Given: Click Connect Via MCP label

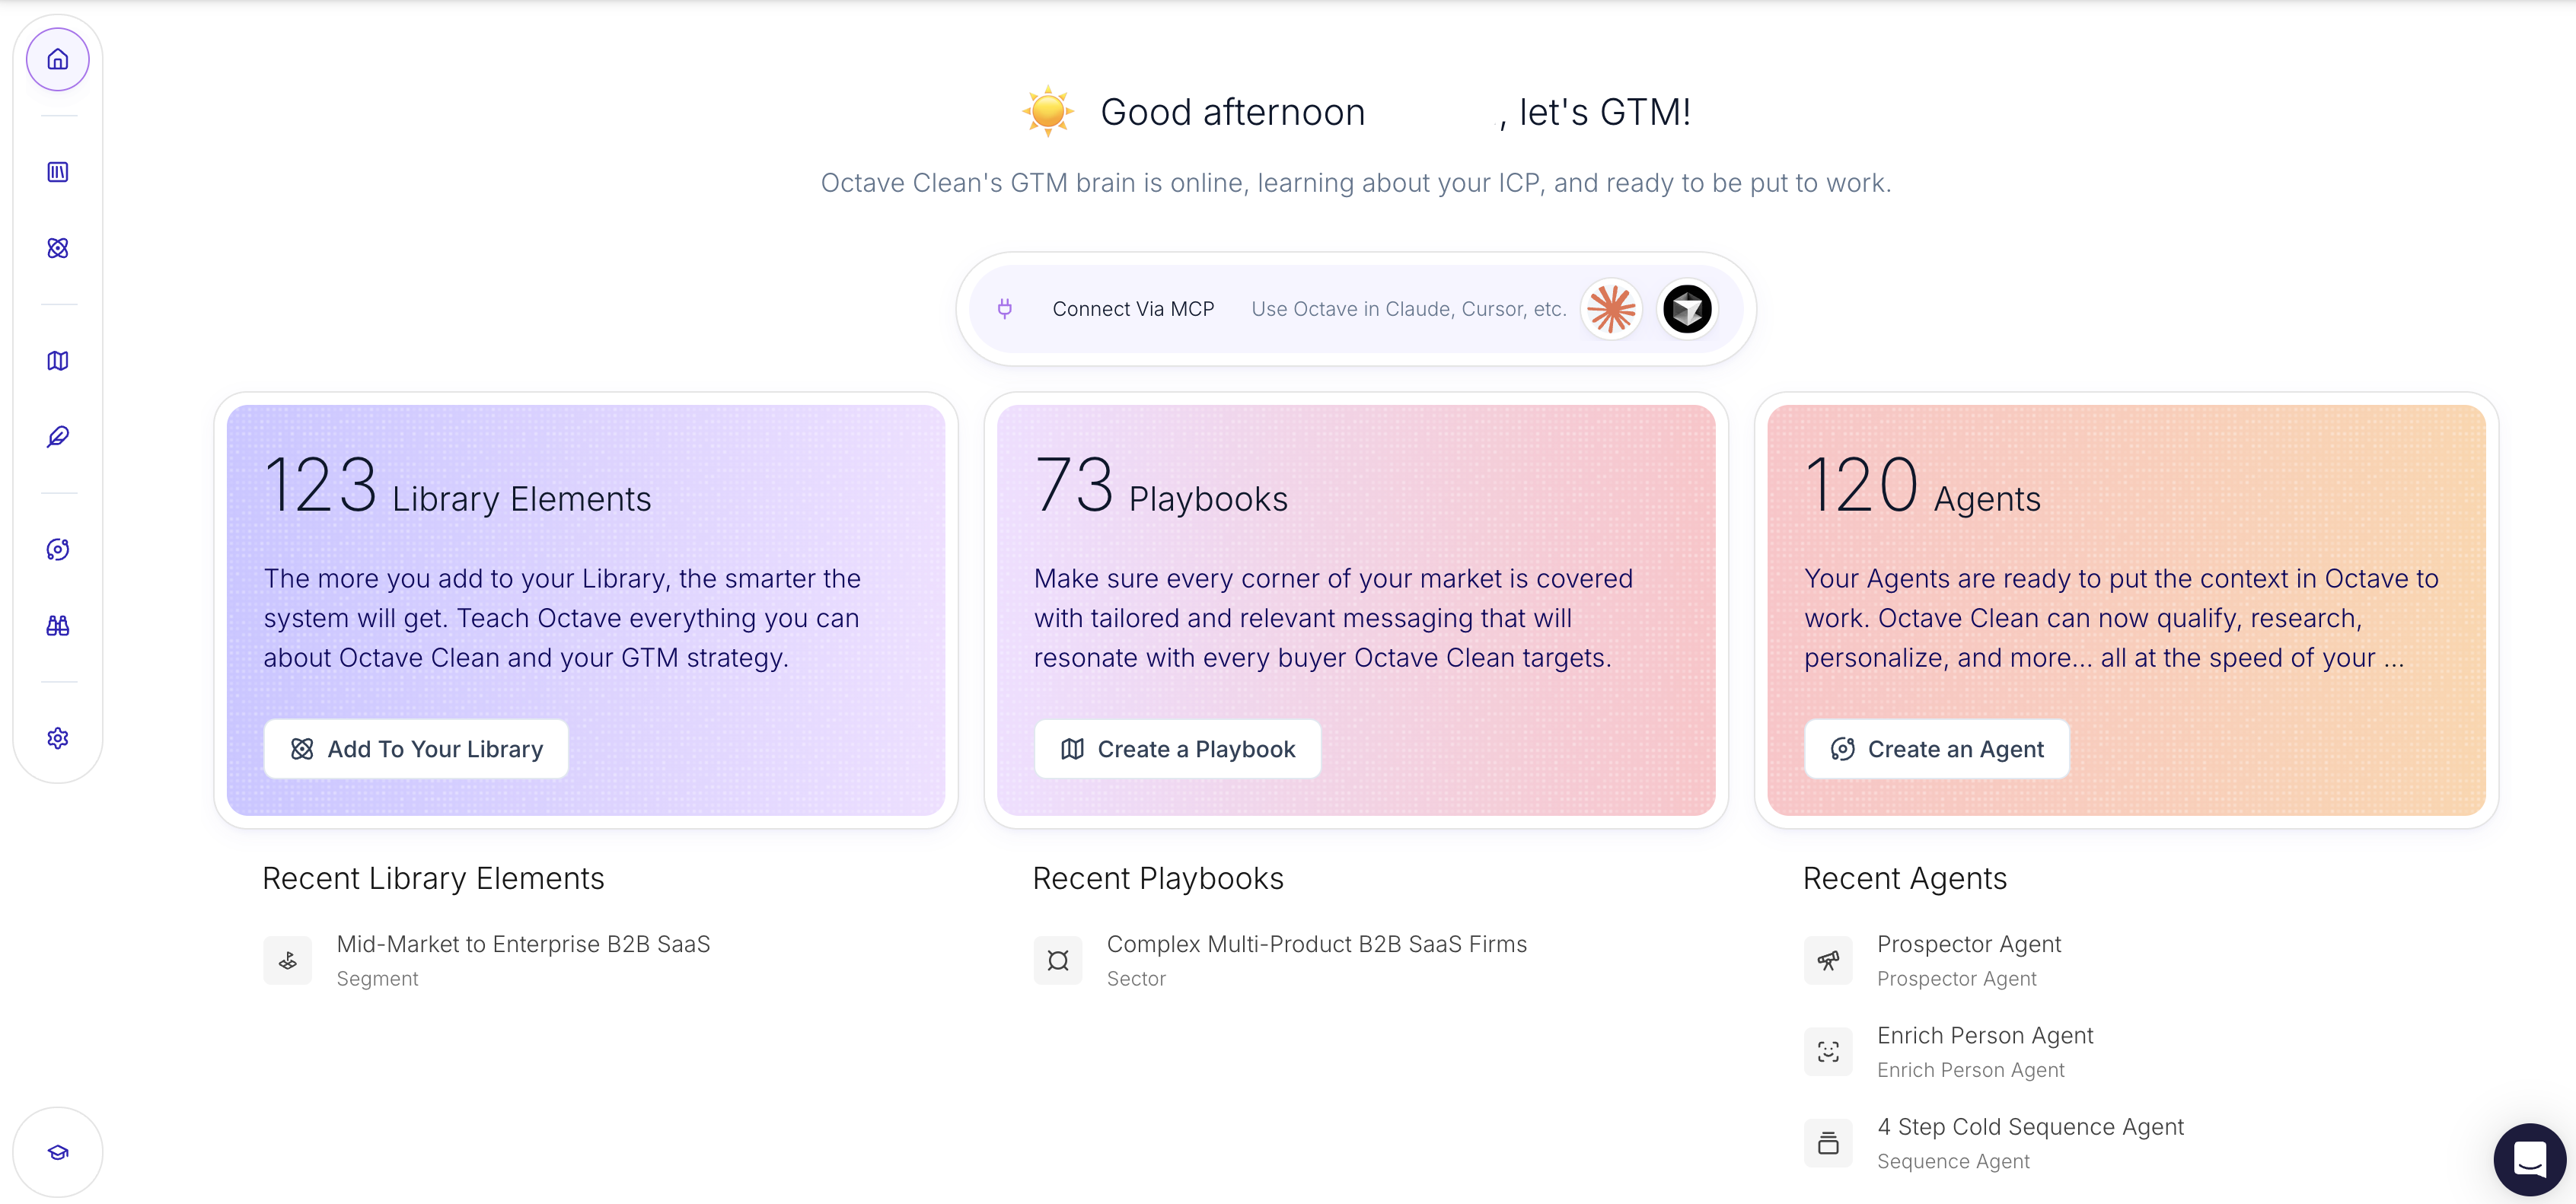Looking at the screenshot, I should [1133, 309].
